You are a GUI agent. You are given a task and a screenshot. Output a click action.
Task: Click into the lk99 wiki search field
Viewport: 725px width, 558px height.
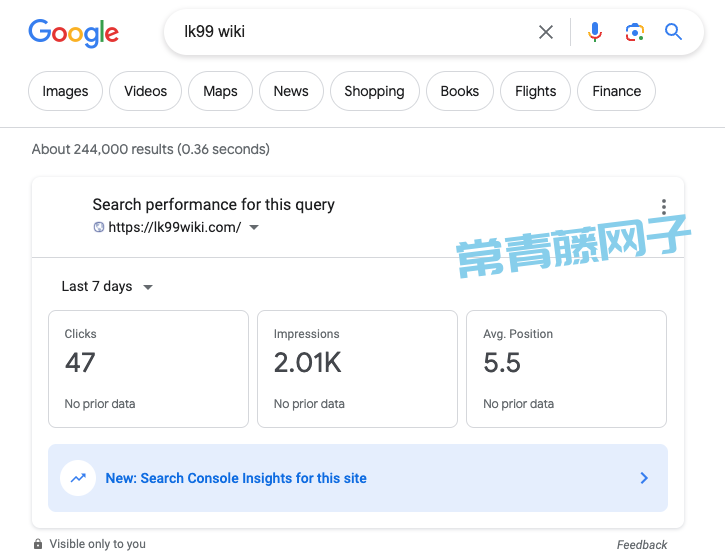pyautogui.click(x=351, y=32)
